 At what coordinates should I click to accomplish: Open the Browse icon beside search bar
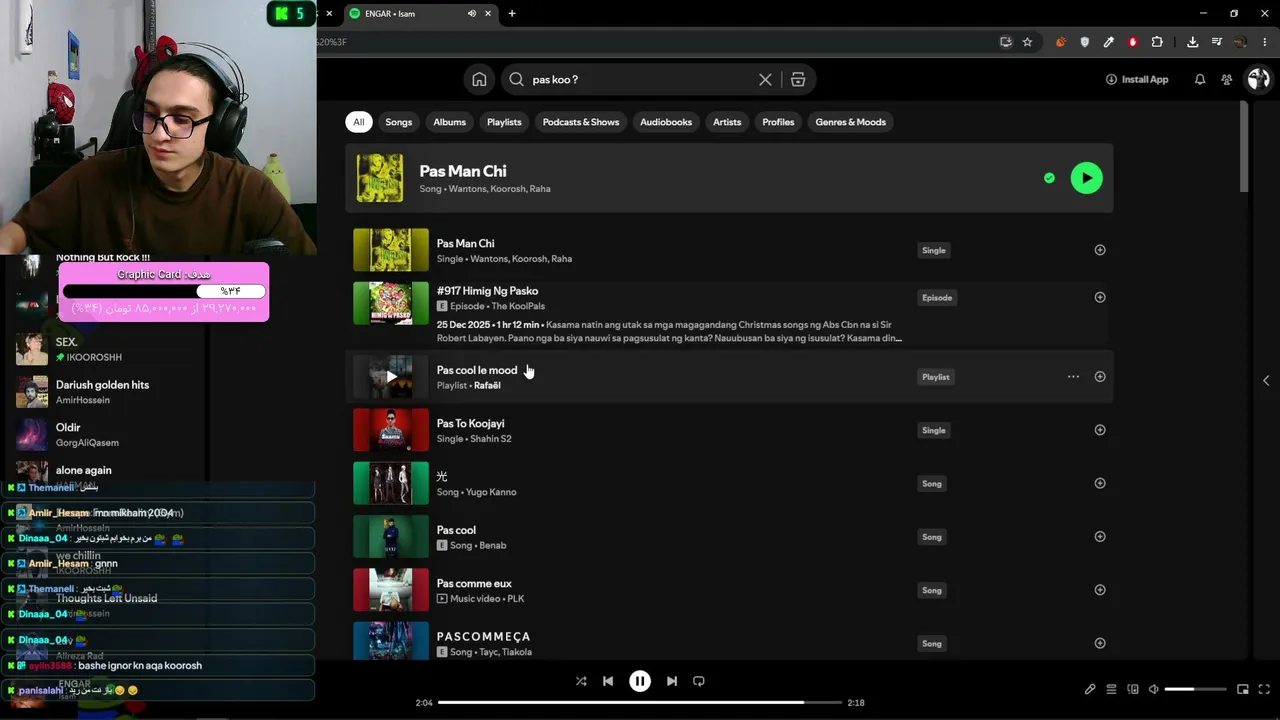[798, 80]
